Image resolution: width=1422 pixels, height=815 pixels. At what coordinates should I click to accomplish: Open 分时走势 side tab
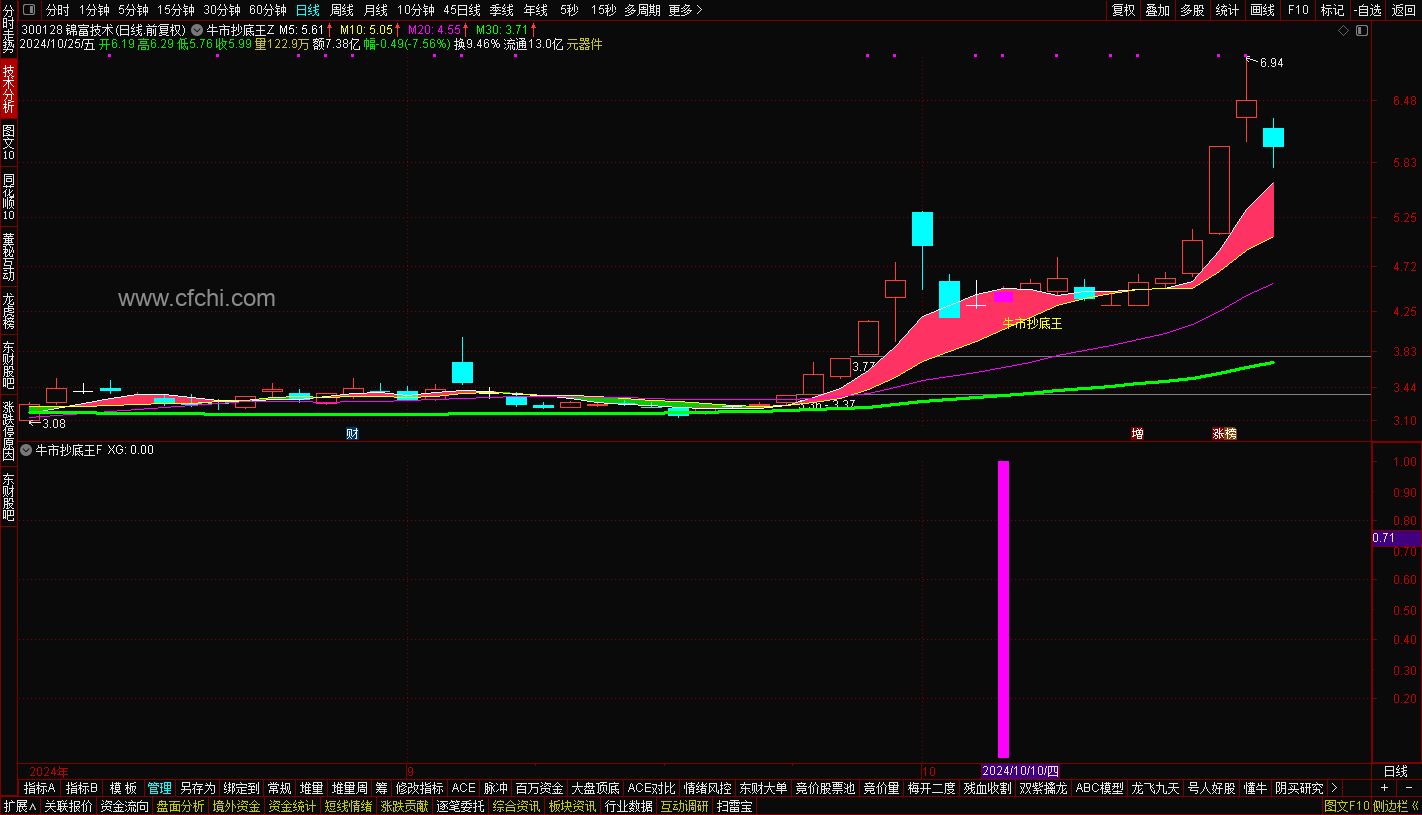pos(8,29)
